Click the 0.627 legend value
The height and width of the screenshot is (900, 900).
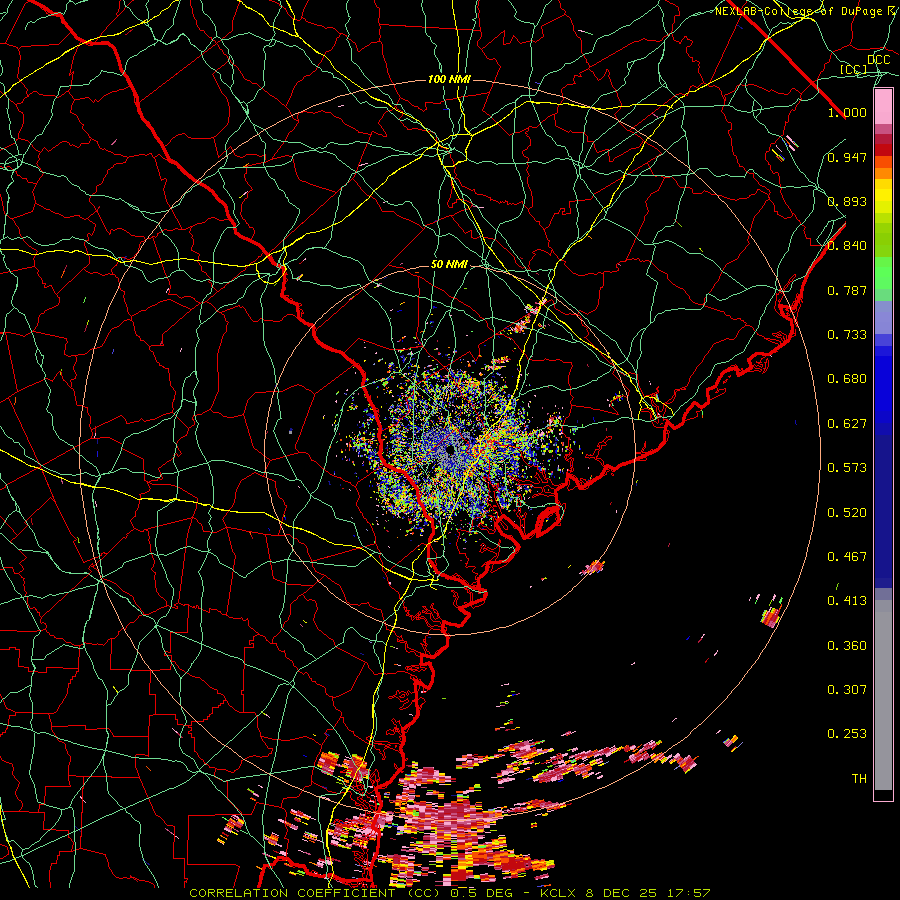847,424
